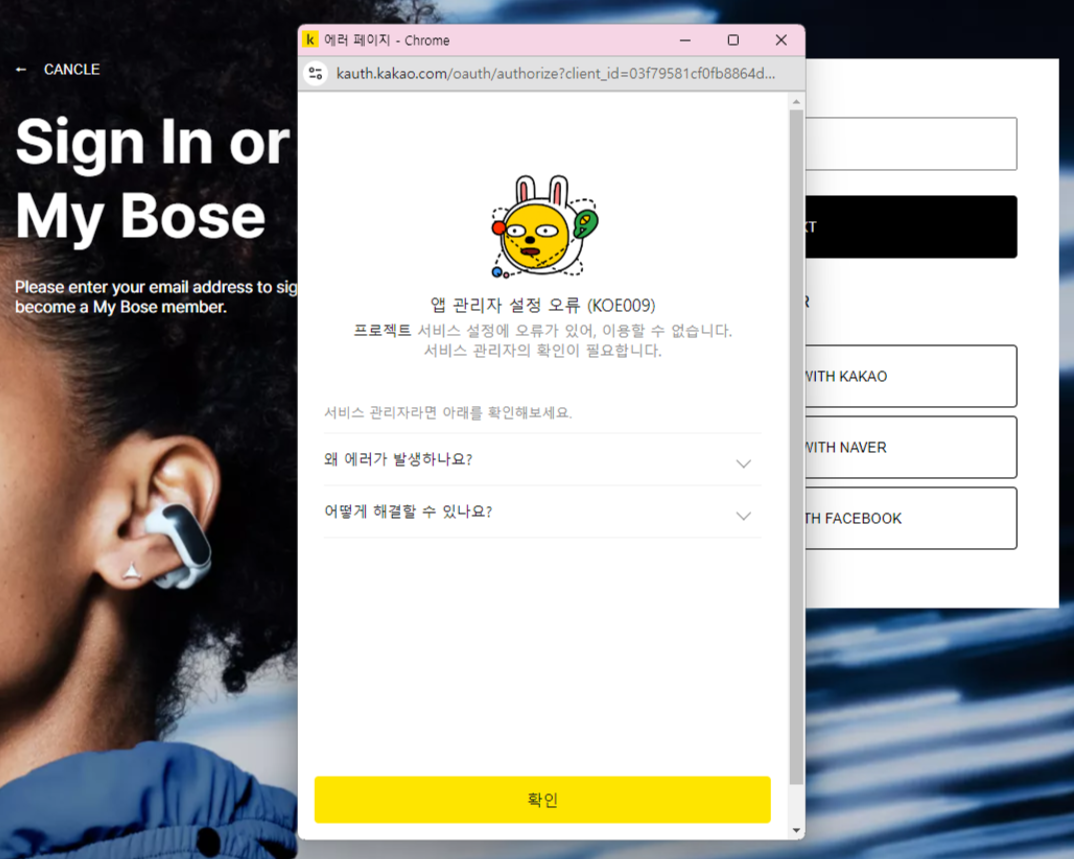This screenshot has height=859, width=1074.
Task: Close the Kakao error popup window
Action: click(781, 40)
